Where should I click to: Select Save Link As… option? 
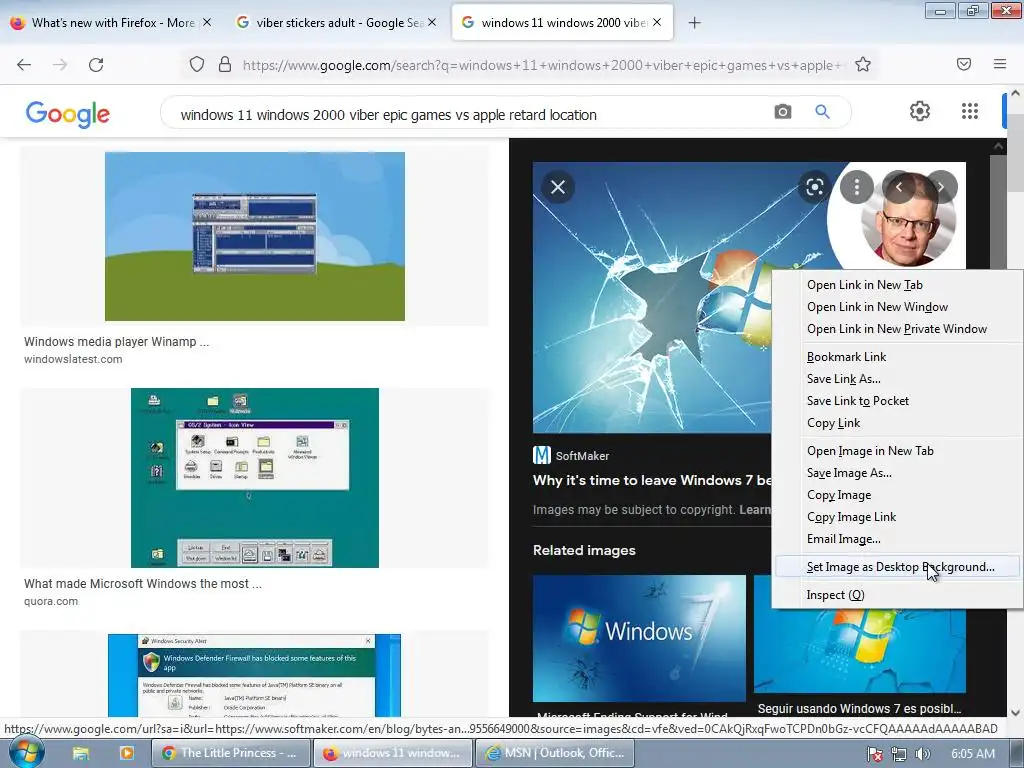[x=897, y=379]
